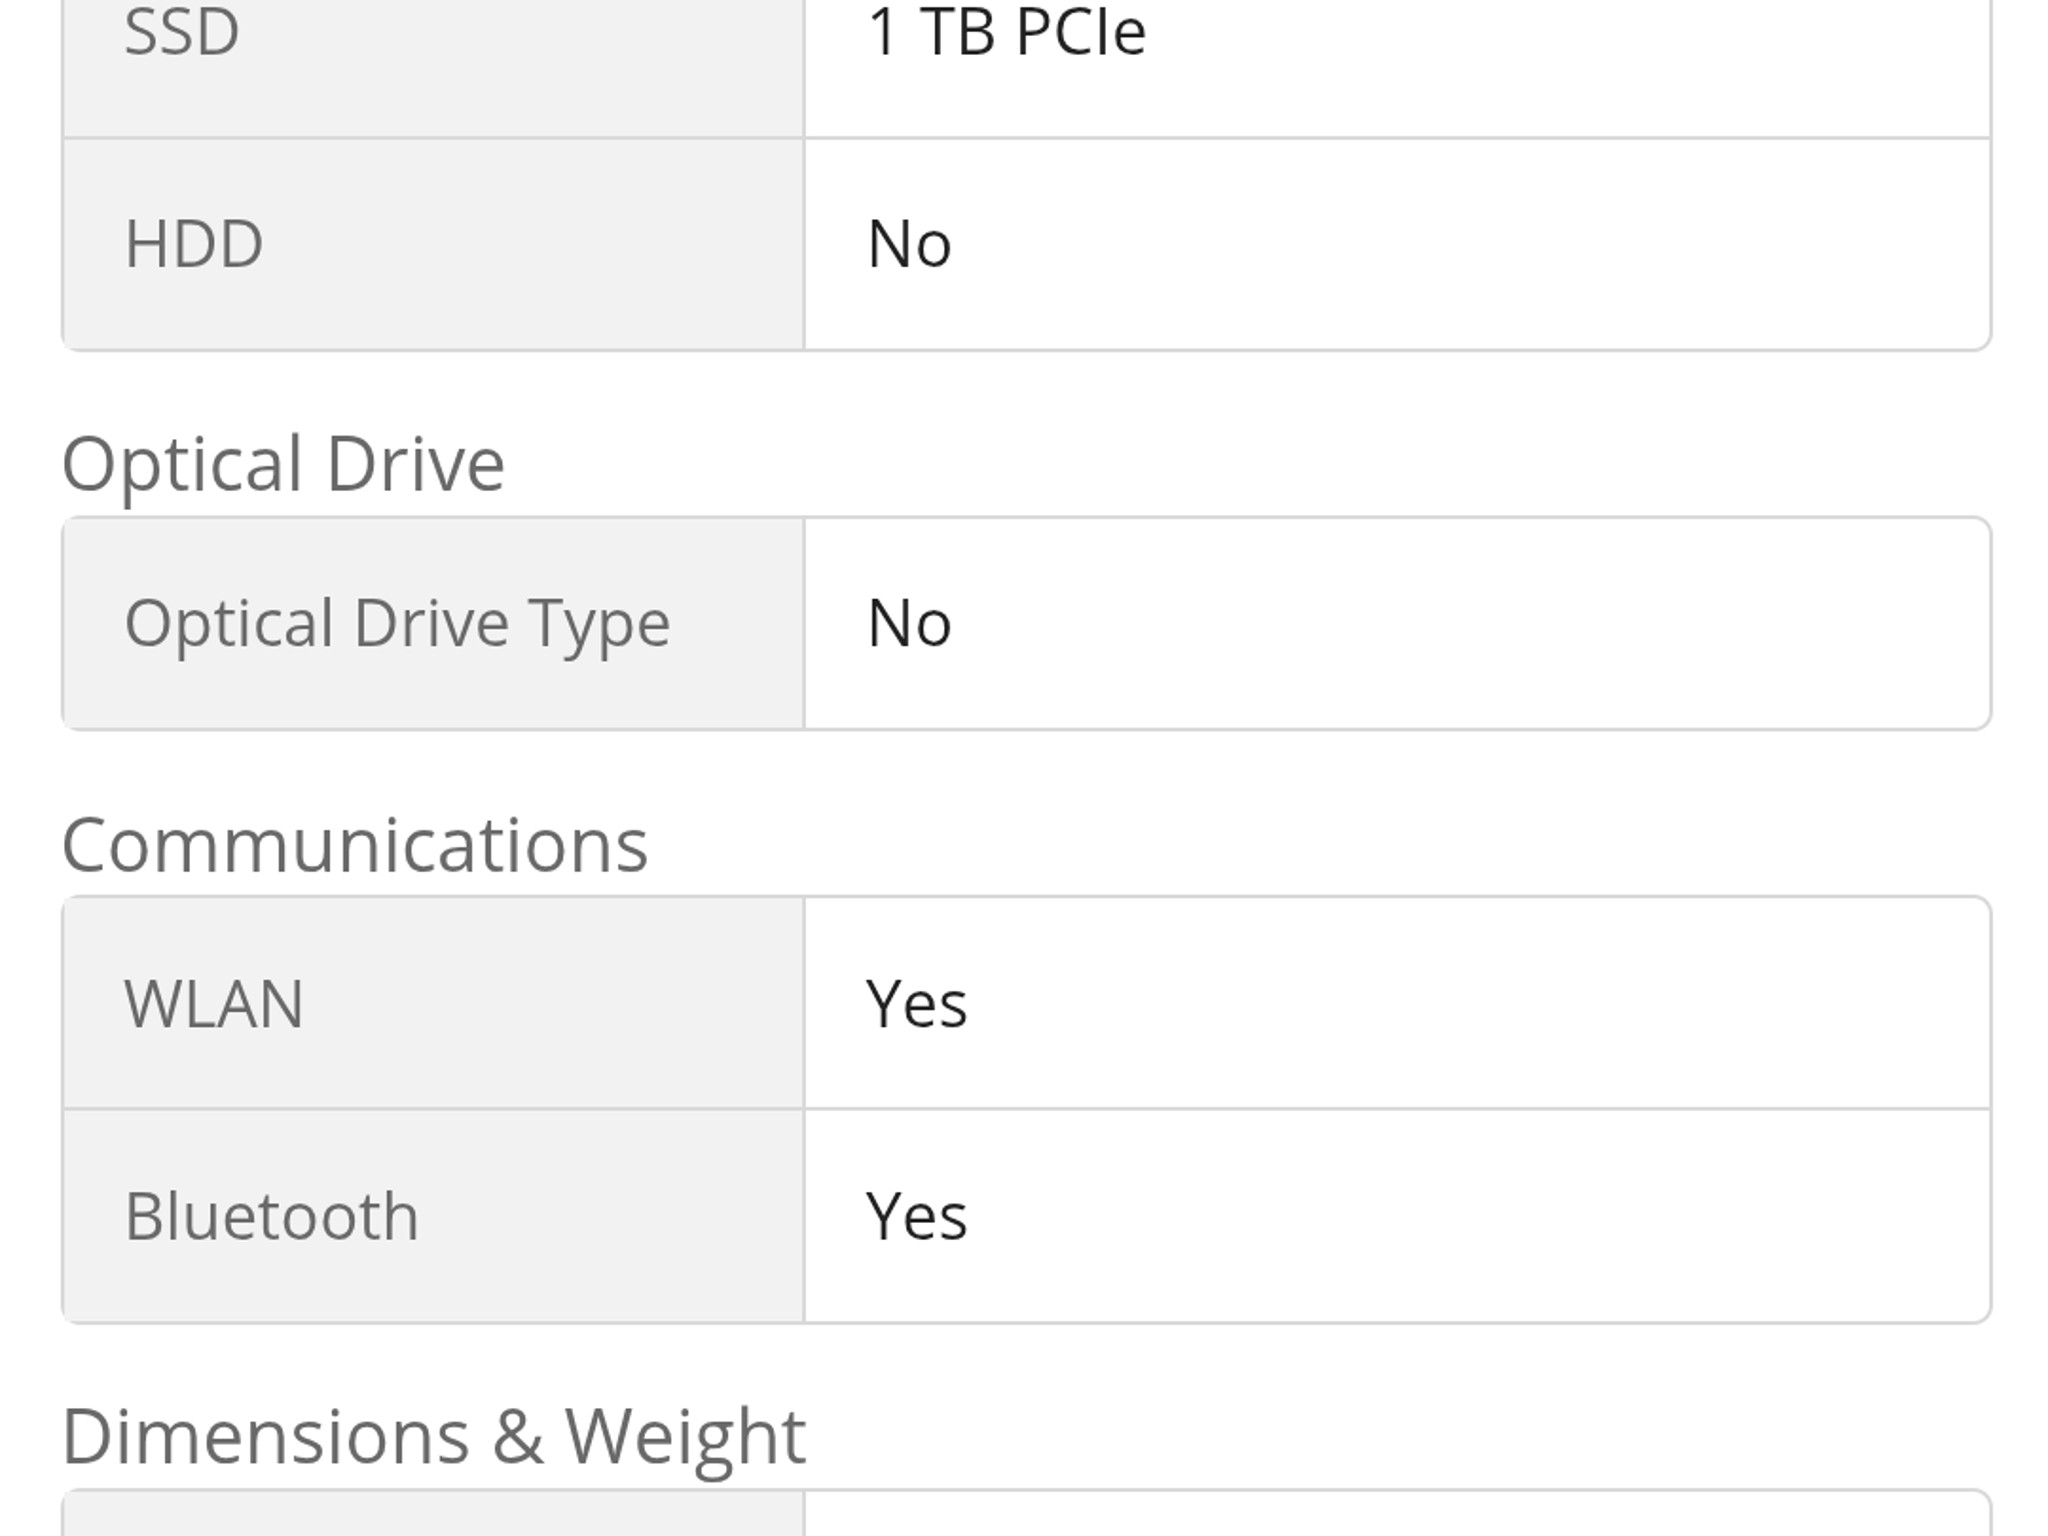Click the word Drive in Optical Drive heading

[415, 464]
